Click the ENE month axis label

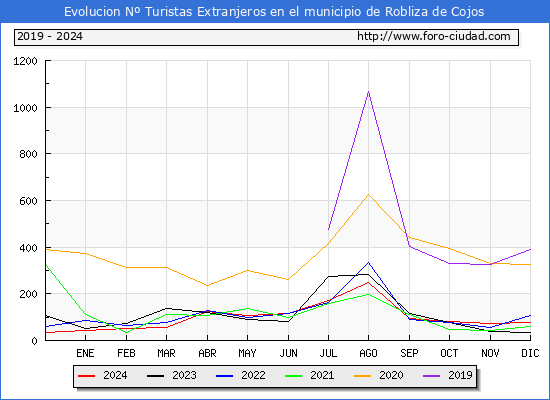click(85, 353)
